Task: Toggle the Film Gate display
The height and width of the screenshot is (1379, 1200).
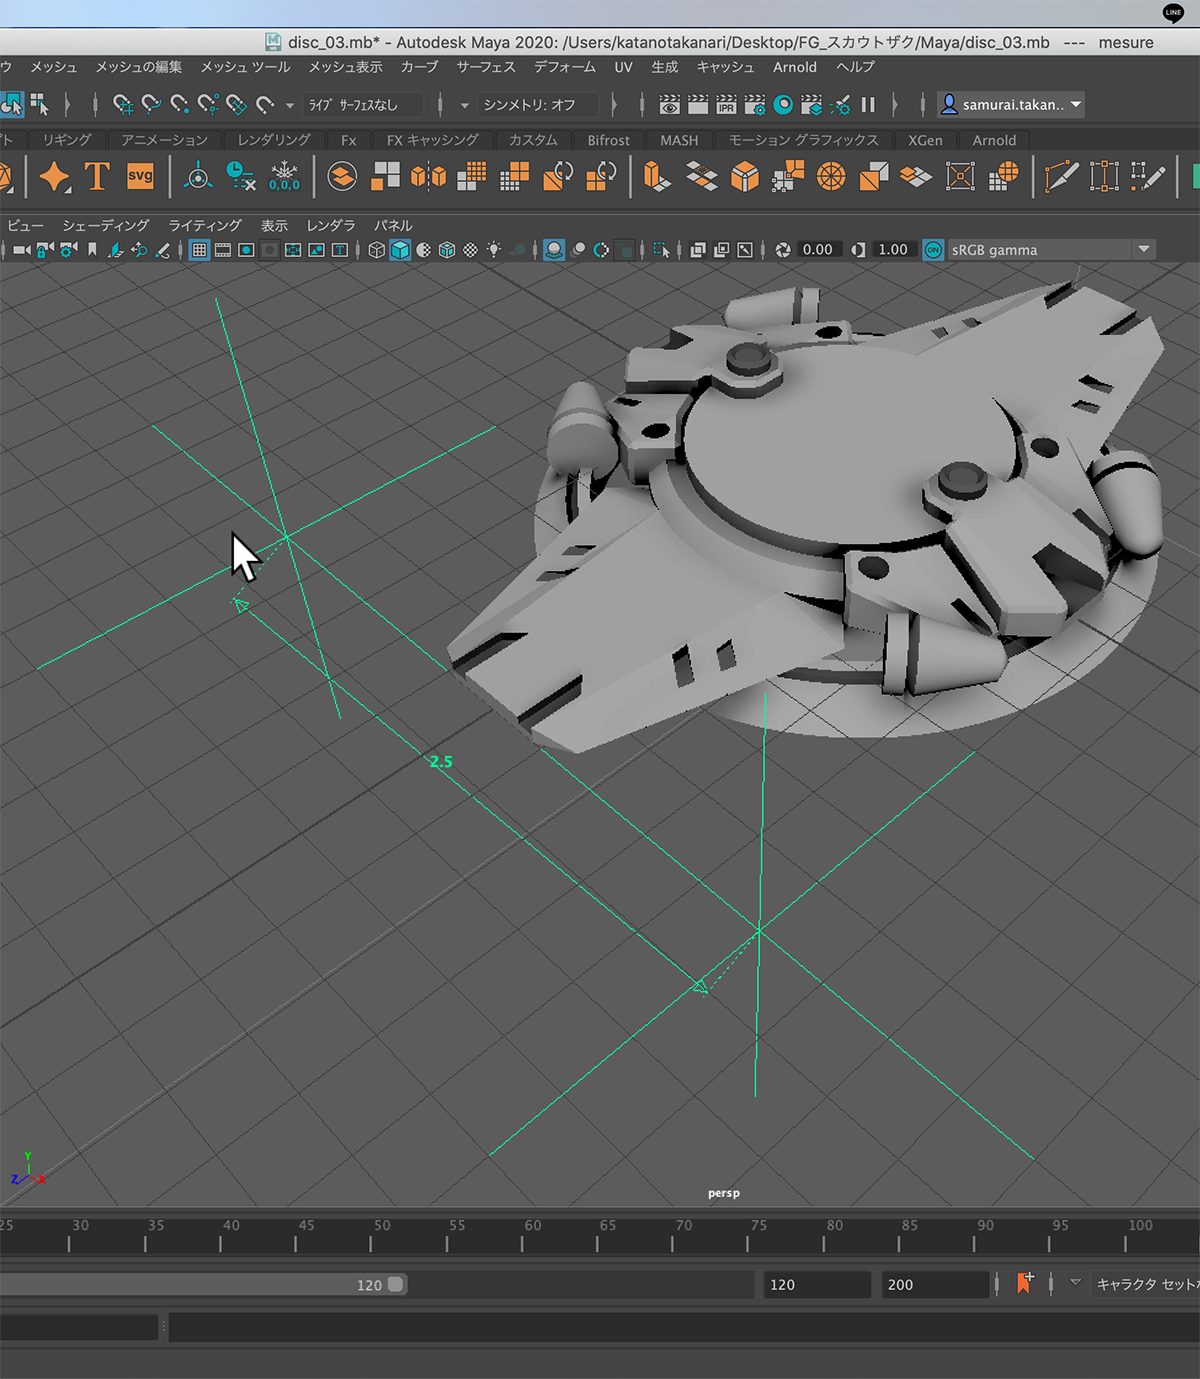Action: [223, 250]
